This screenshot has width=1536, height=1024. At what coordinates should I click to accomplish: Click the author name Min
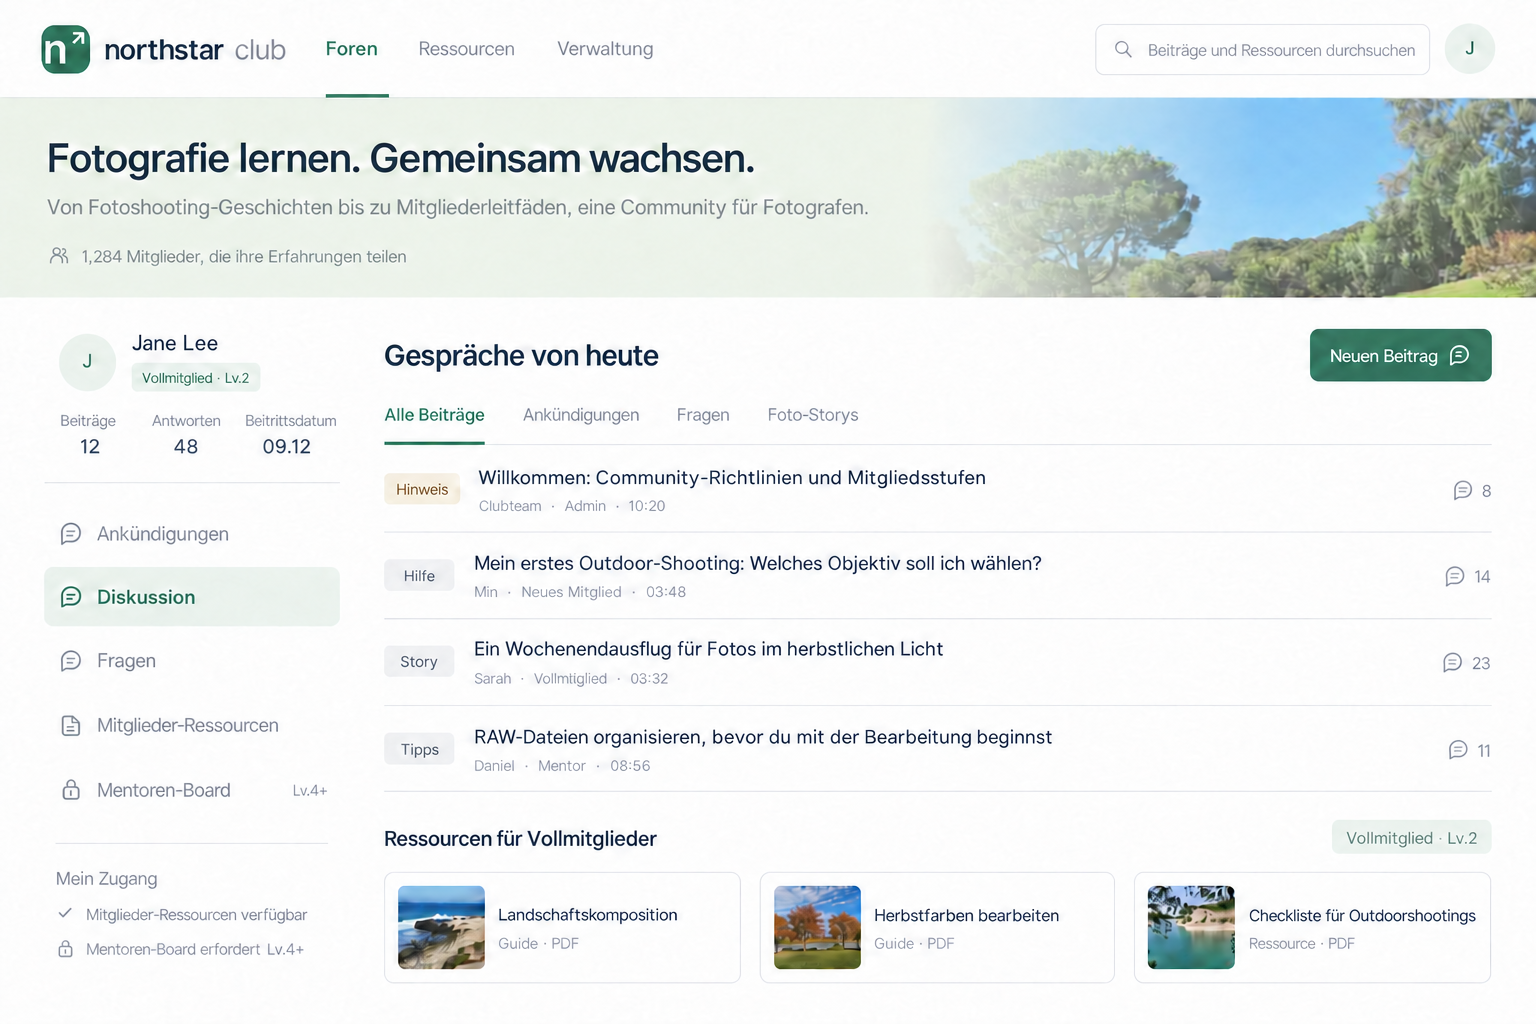[x=486, y=592]
